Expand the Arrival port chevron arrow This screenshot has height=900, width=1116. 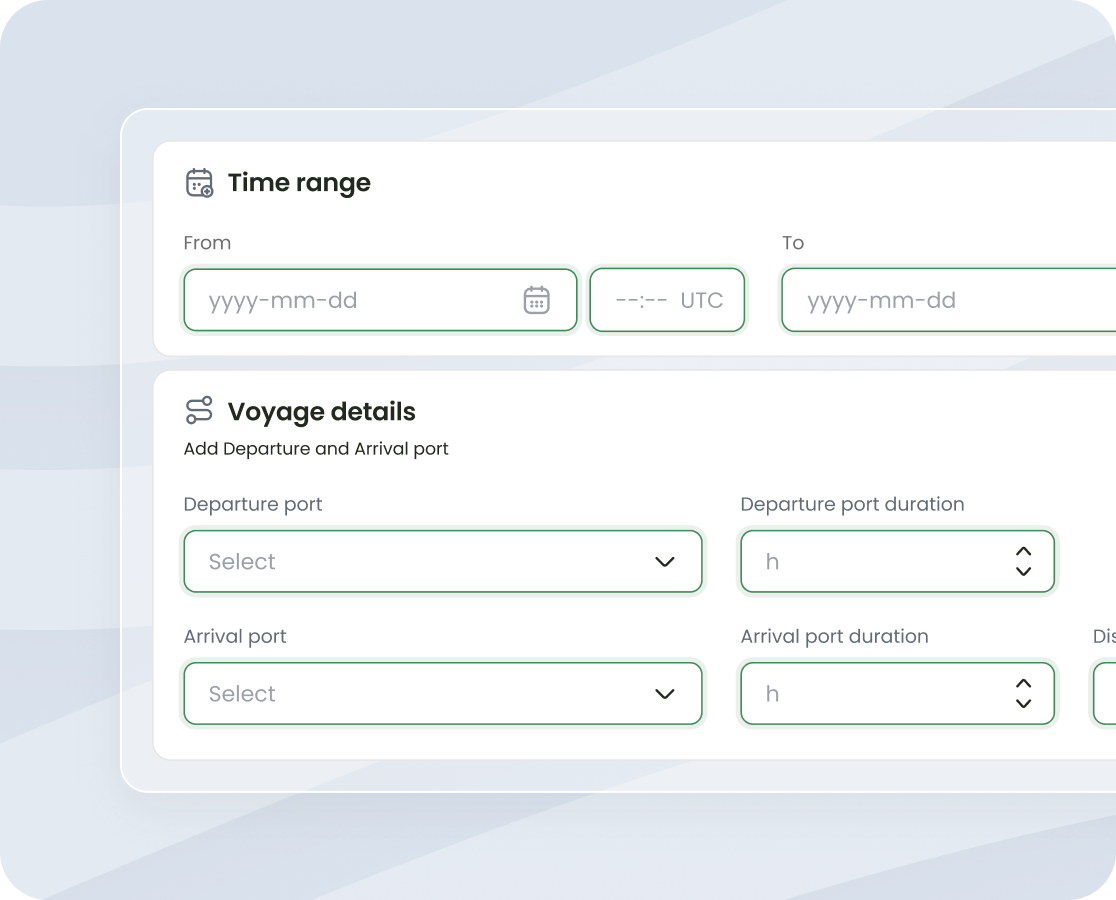(665, 694)
